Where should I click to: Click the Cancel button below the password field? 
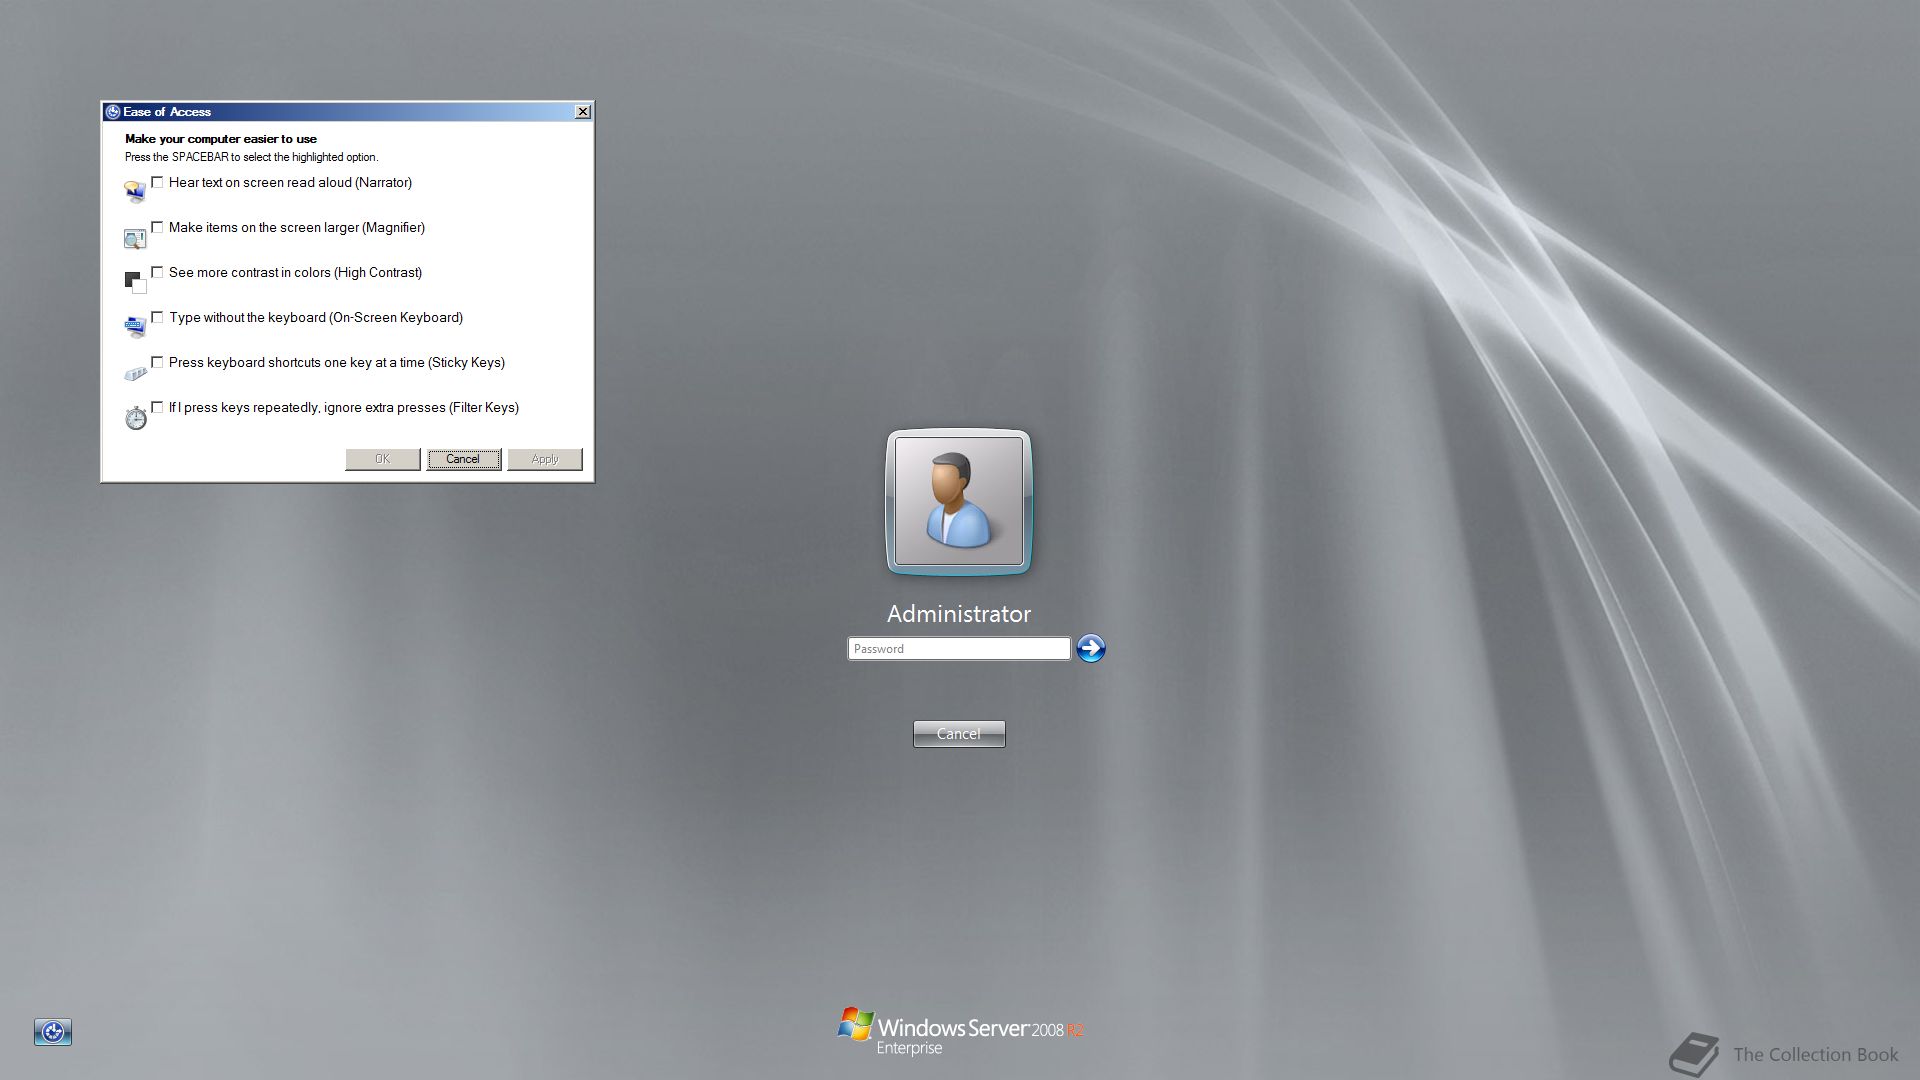coord(959,734)
